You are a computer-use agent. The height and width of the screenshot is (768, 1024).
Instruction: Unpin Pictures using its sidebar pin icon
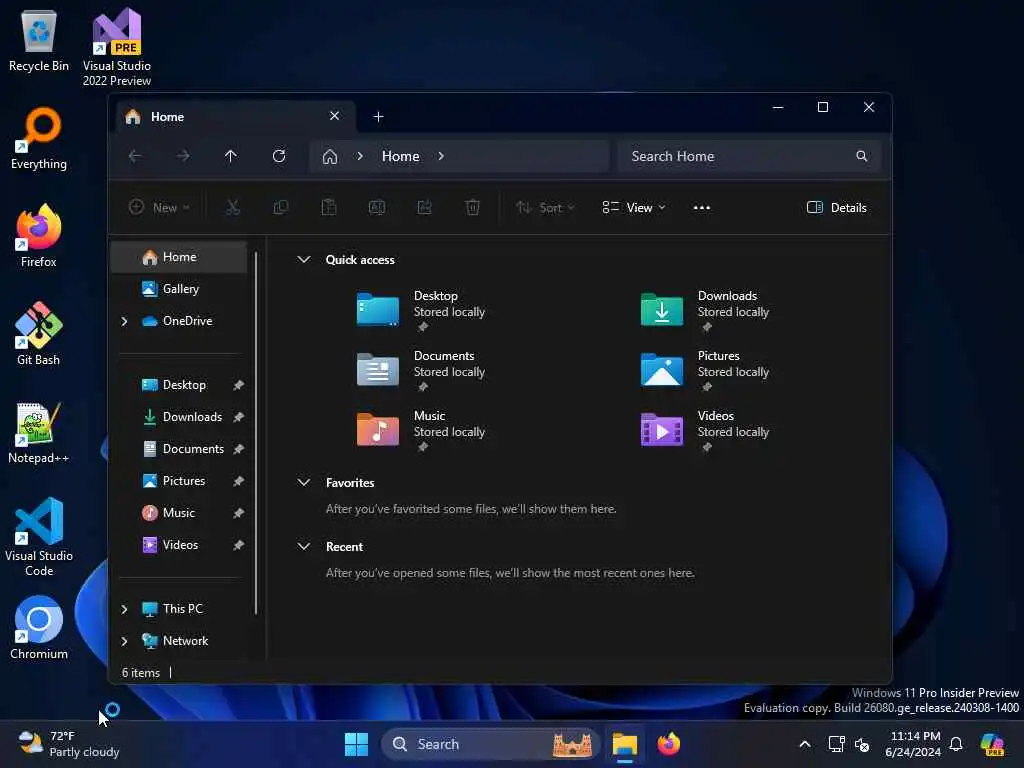239,481
